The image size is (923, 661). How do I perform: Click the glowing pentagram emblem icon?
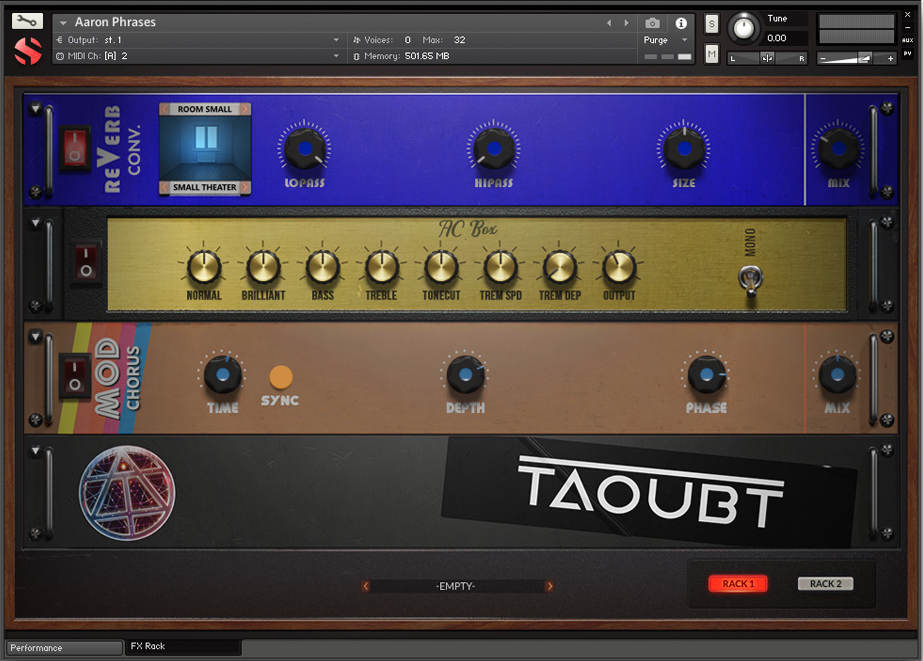tap(127, 493)
